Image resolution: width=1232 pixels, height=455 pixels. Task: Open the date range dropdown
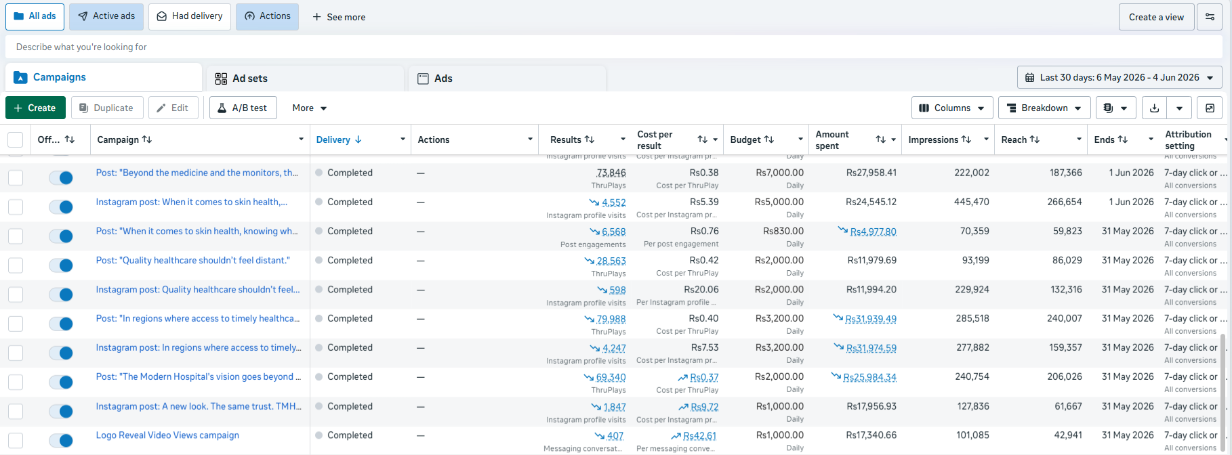click(x=1120, y=77)
